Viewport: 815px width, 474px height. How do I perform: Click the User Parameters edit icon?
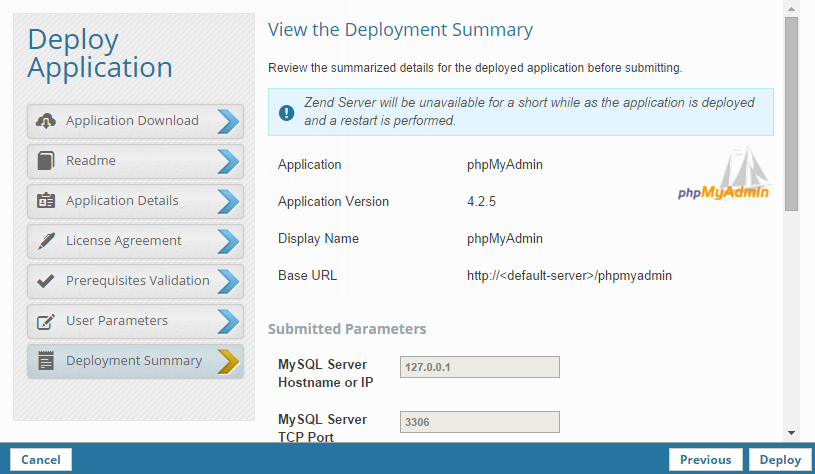coord(45,321)
